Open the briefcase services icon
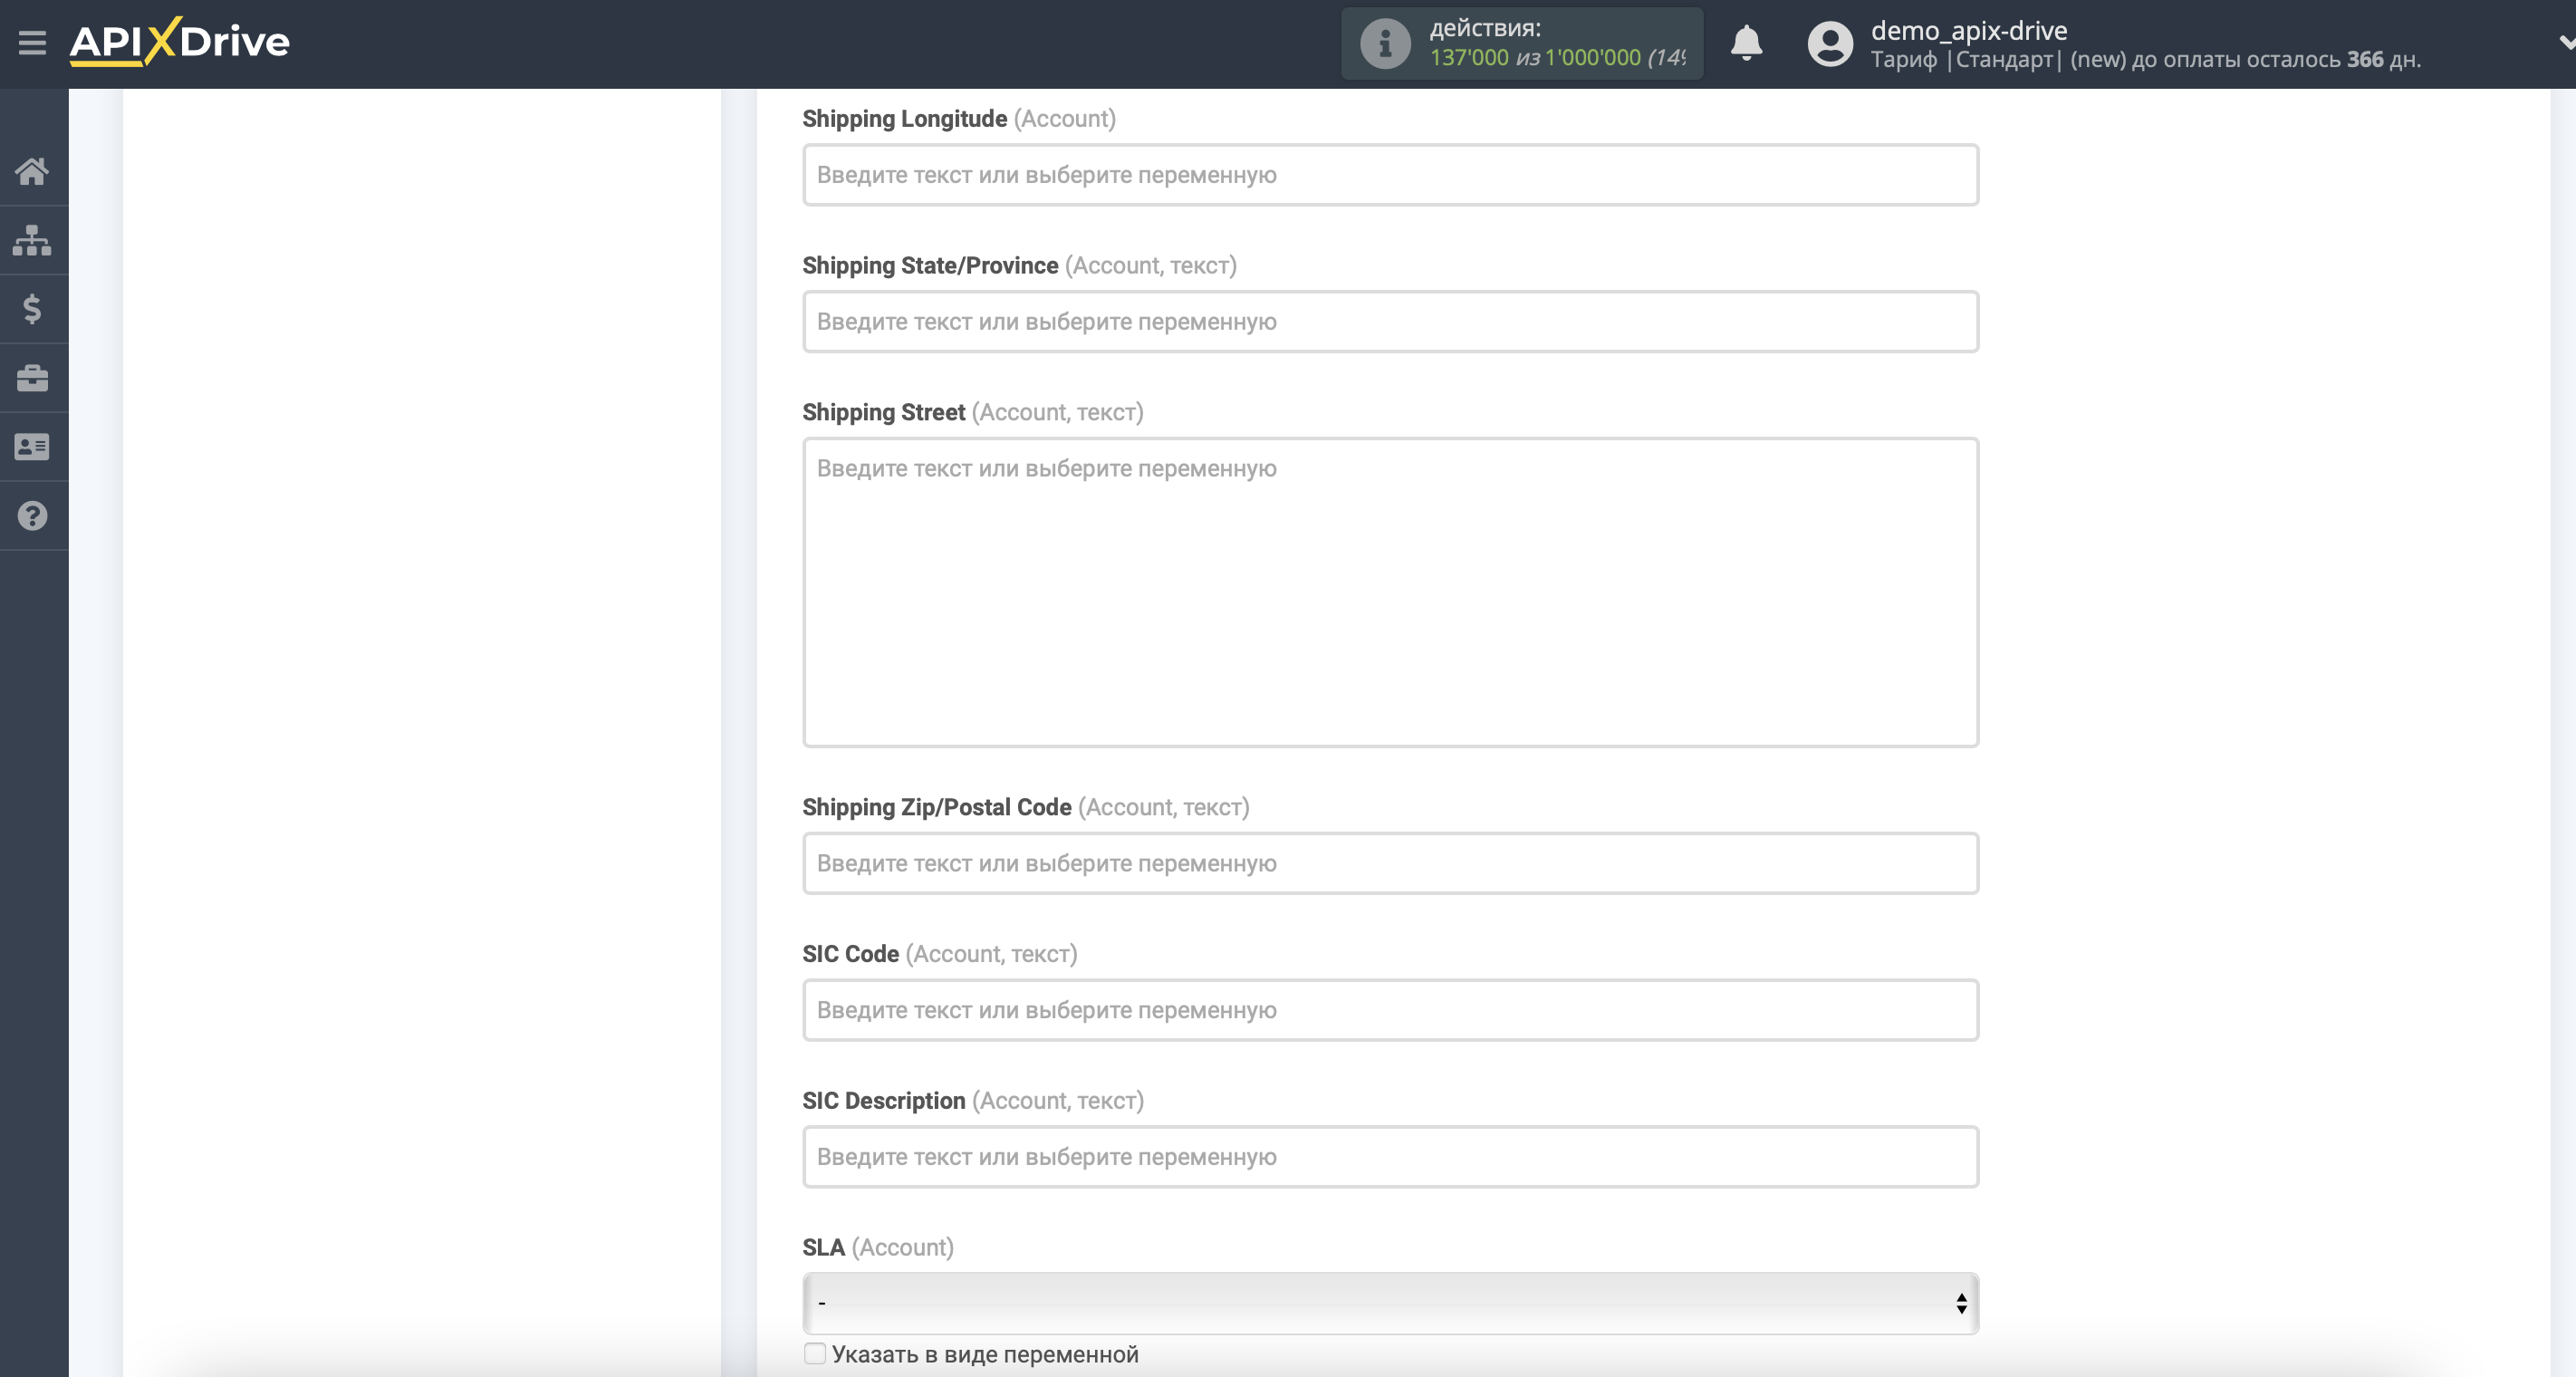Viewport: 2576px width, 1377px height. (x=32, y=378)
